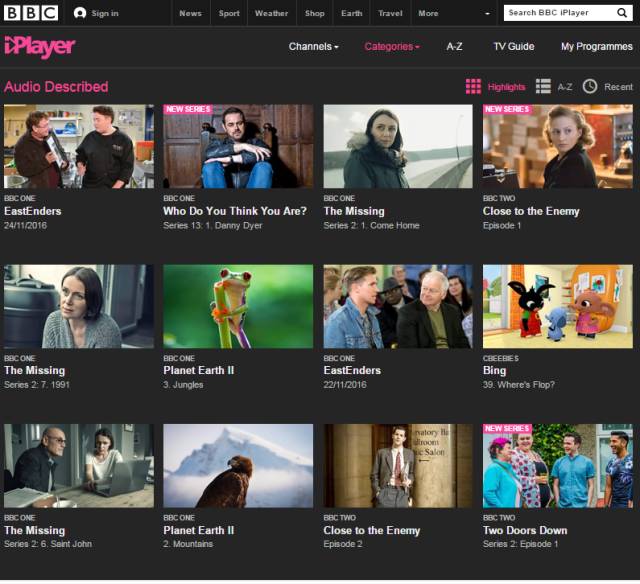Open The Missing Saint John thumbnail
The width and height of the screenshot is (640, 584).
point(79,466)
